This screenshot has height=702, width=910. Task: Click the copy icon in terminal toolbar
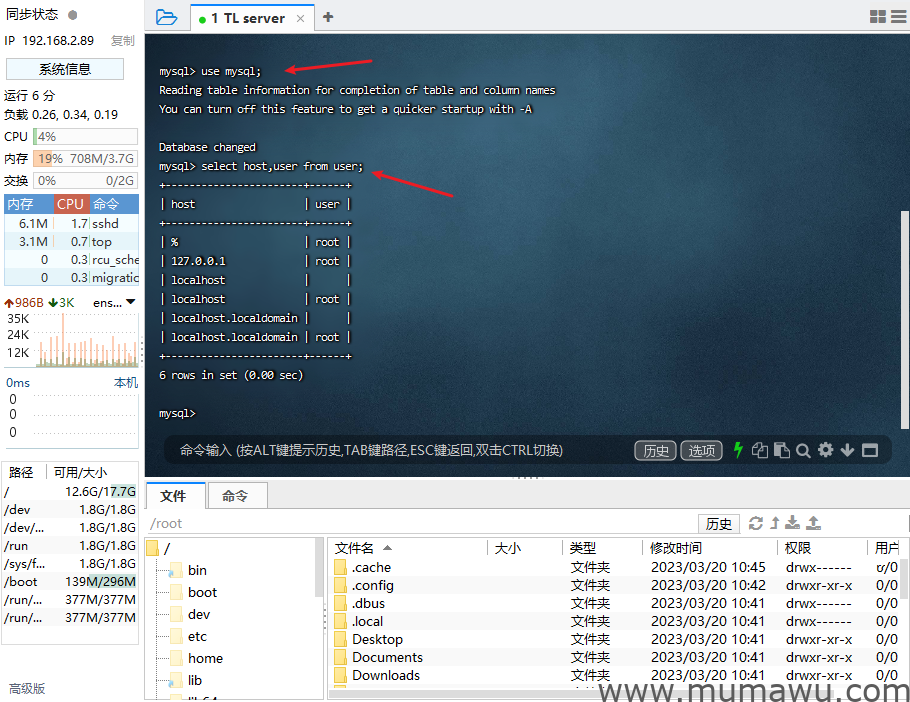(760, 450)
